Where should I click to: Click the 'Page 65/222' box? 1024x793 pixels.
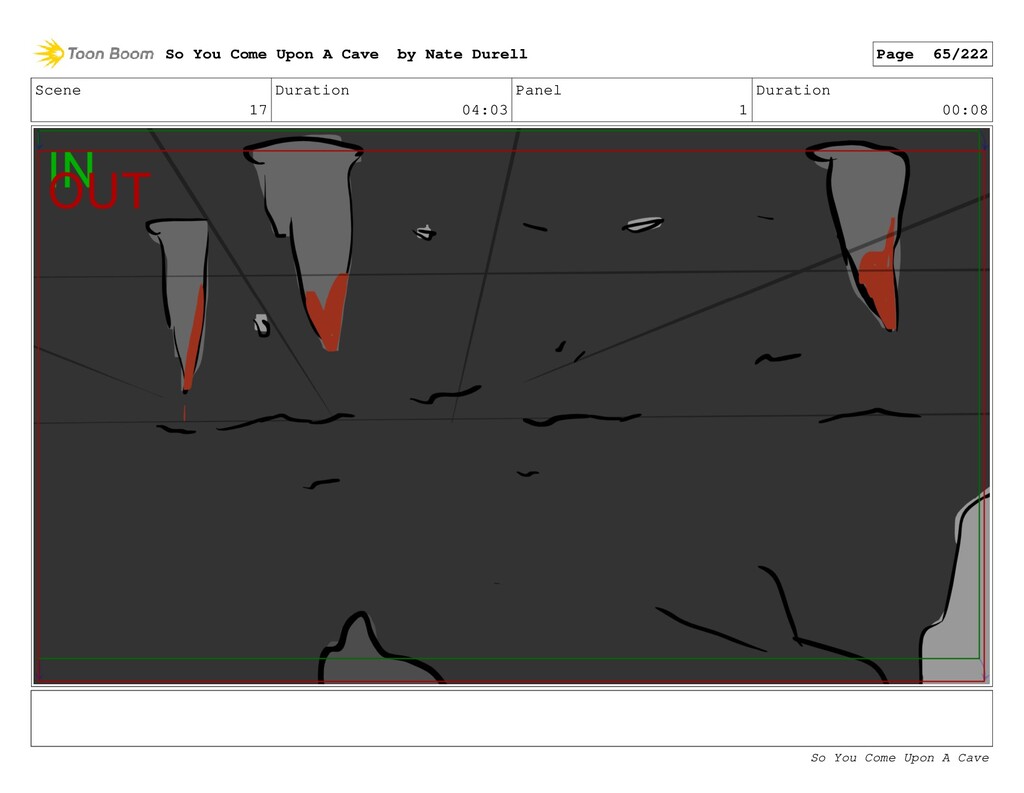(932, 54)
